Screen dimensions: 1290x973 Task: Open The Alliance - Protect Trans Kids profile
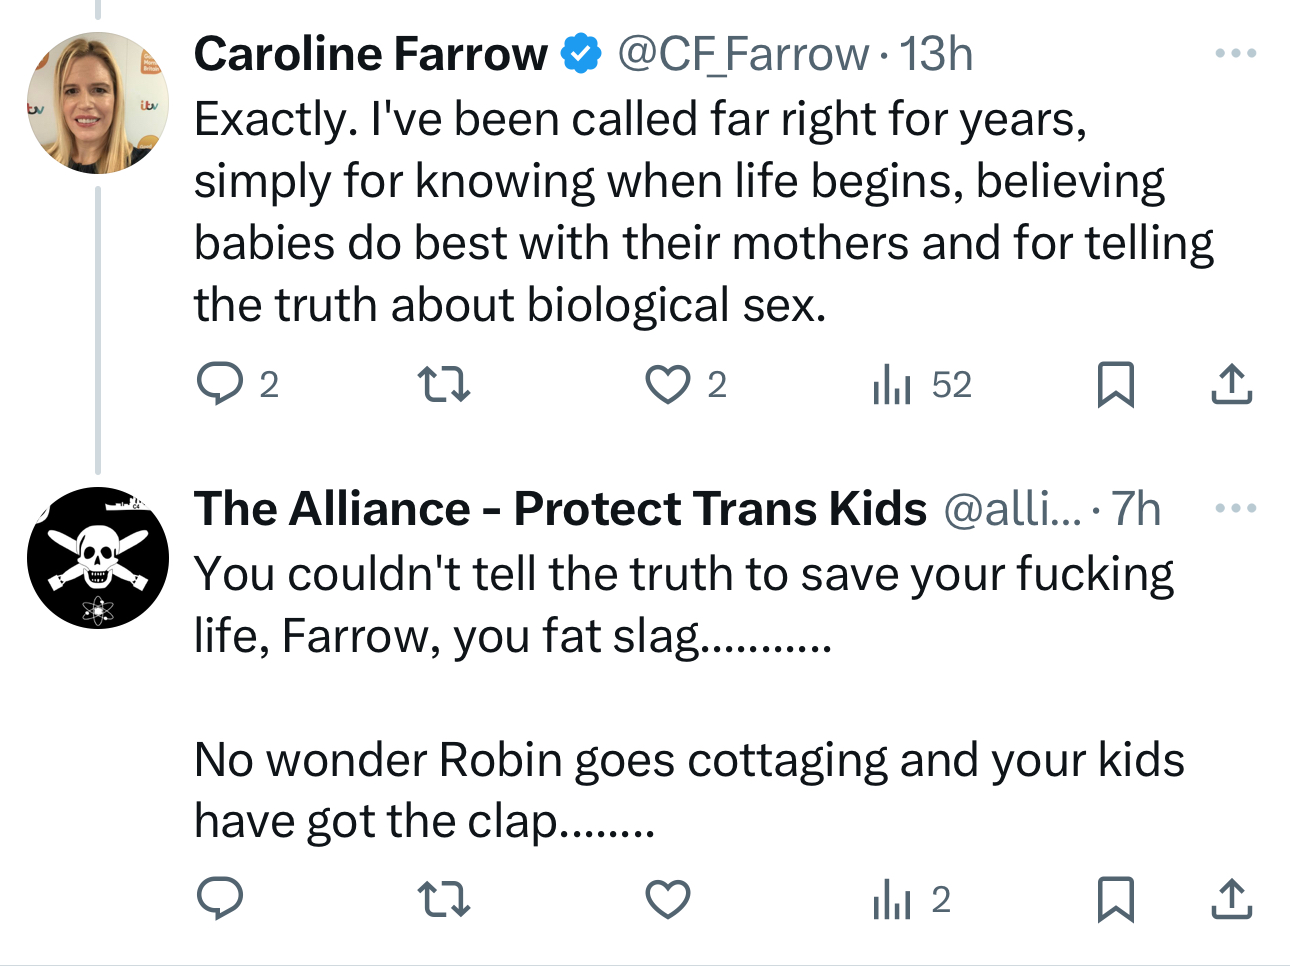click(x=560, y=509)
